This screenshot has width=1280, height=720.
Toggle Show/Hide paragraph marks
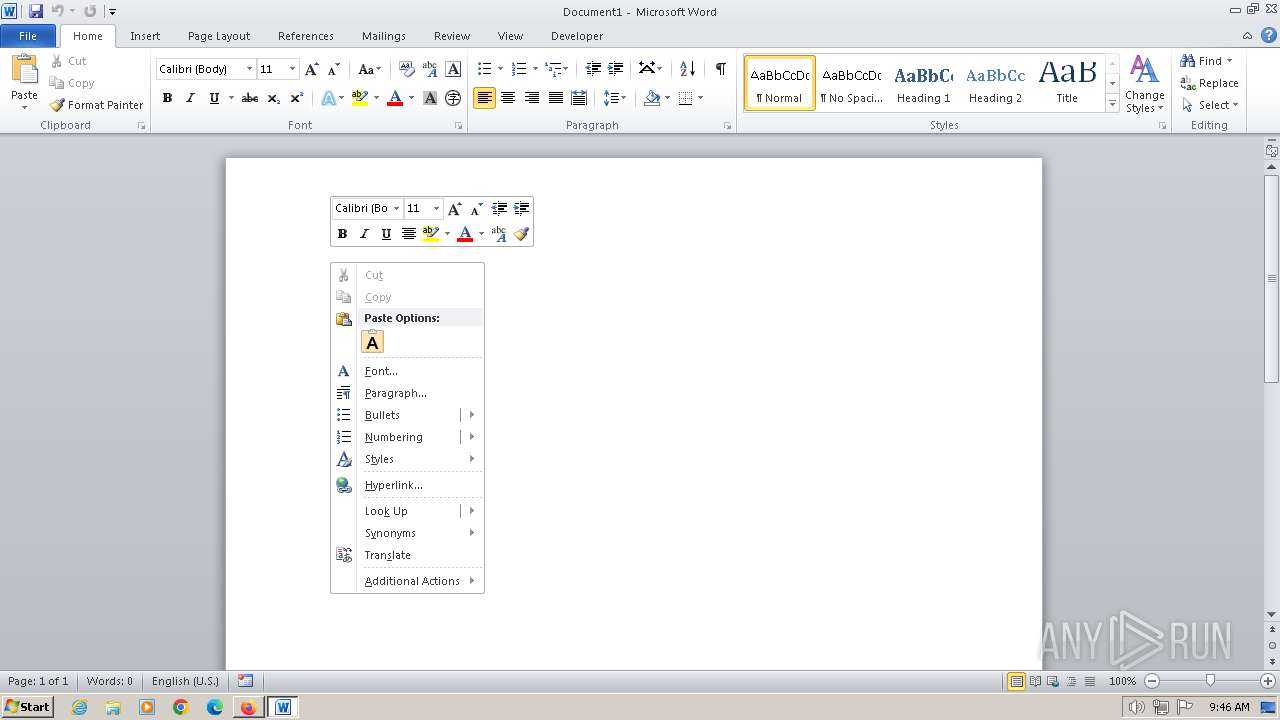(x=720, y=69)
